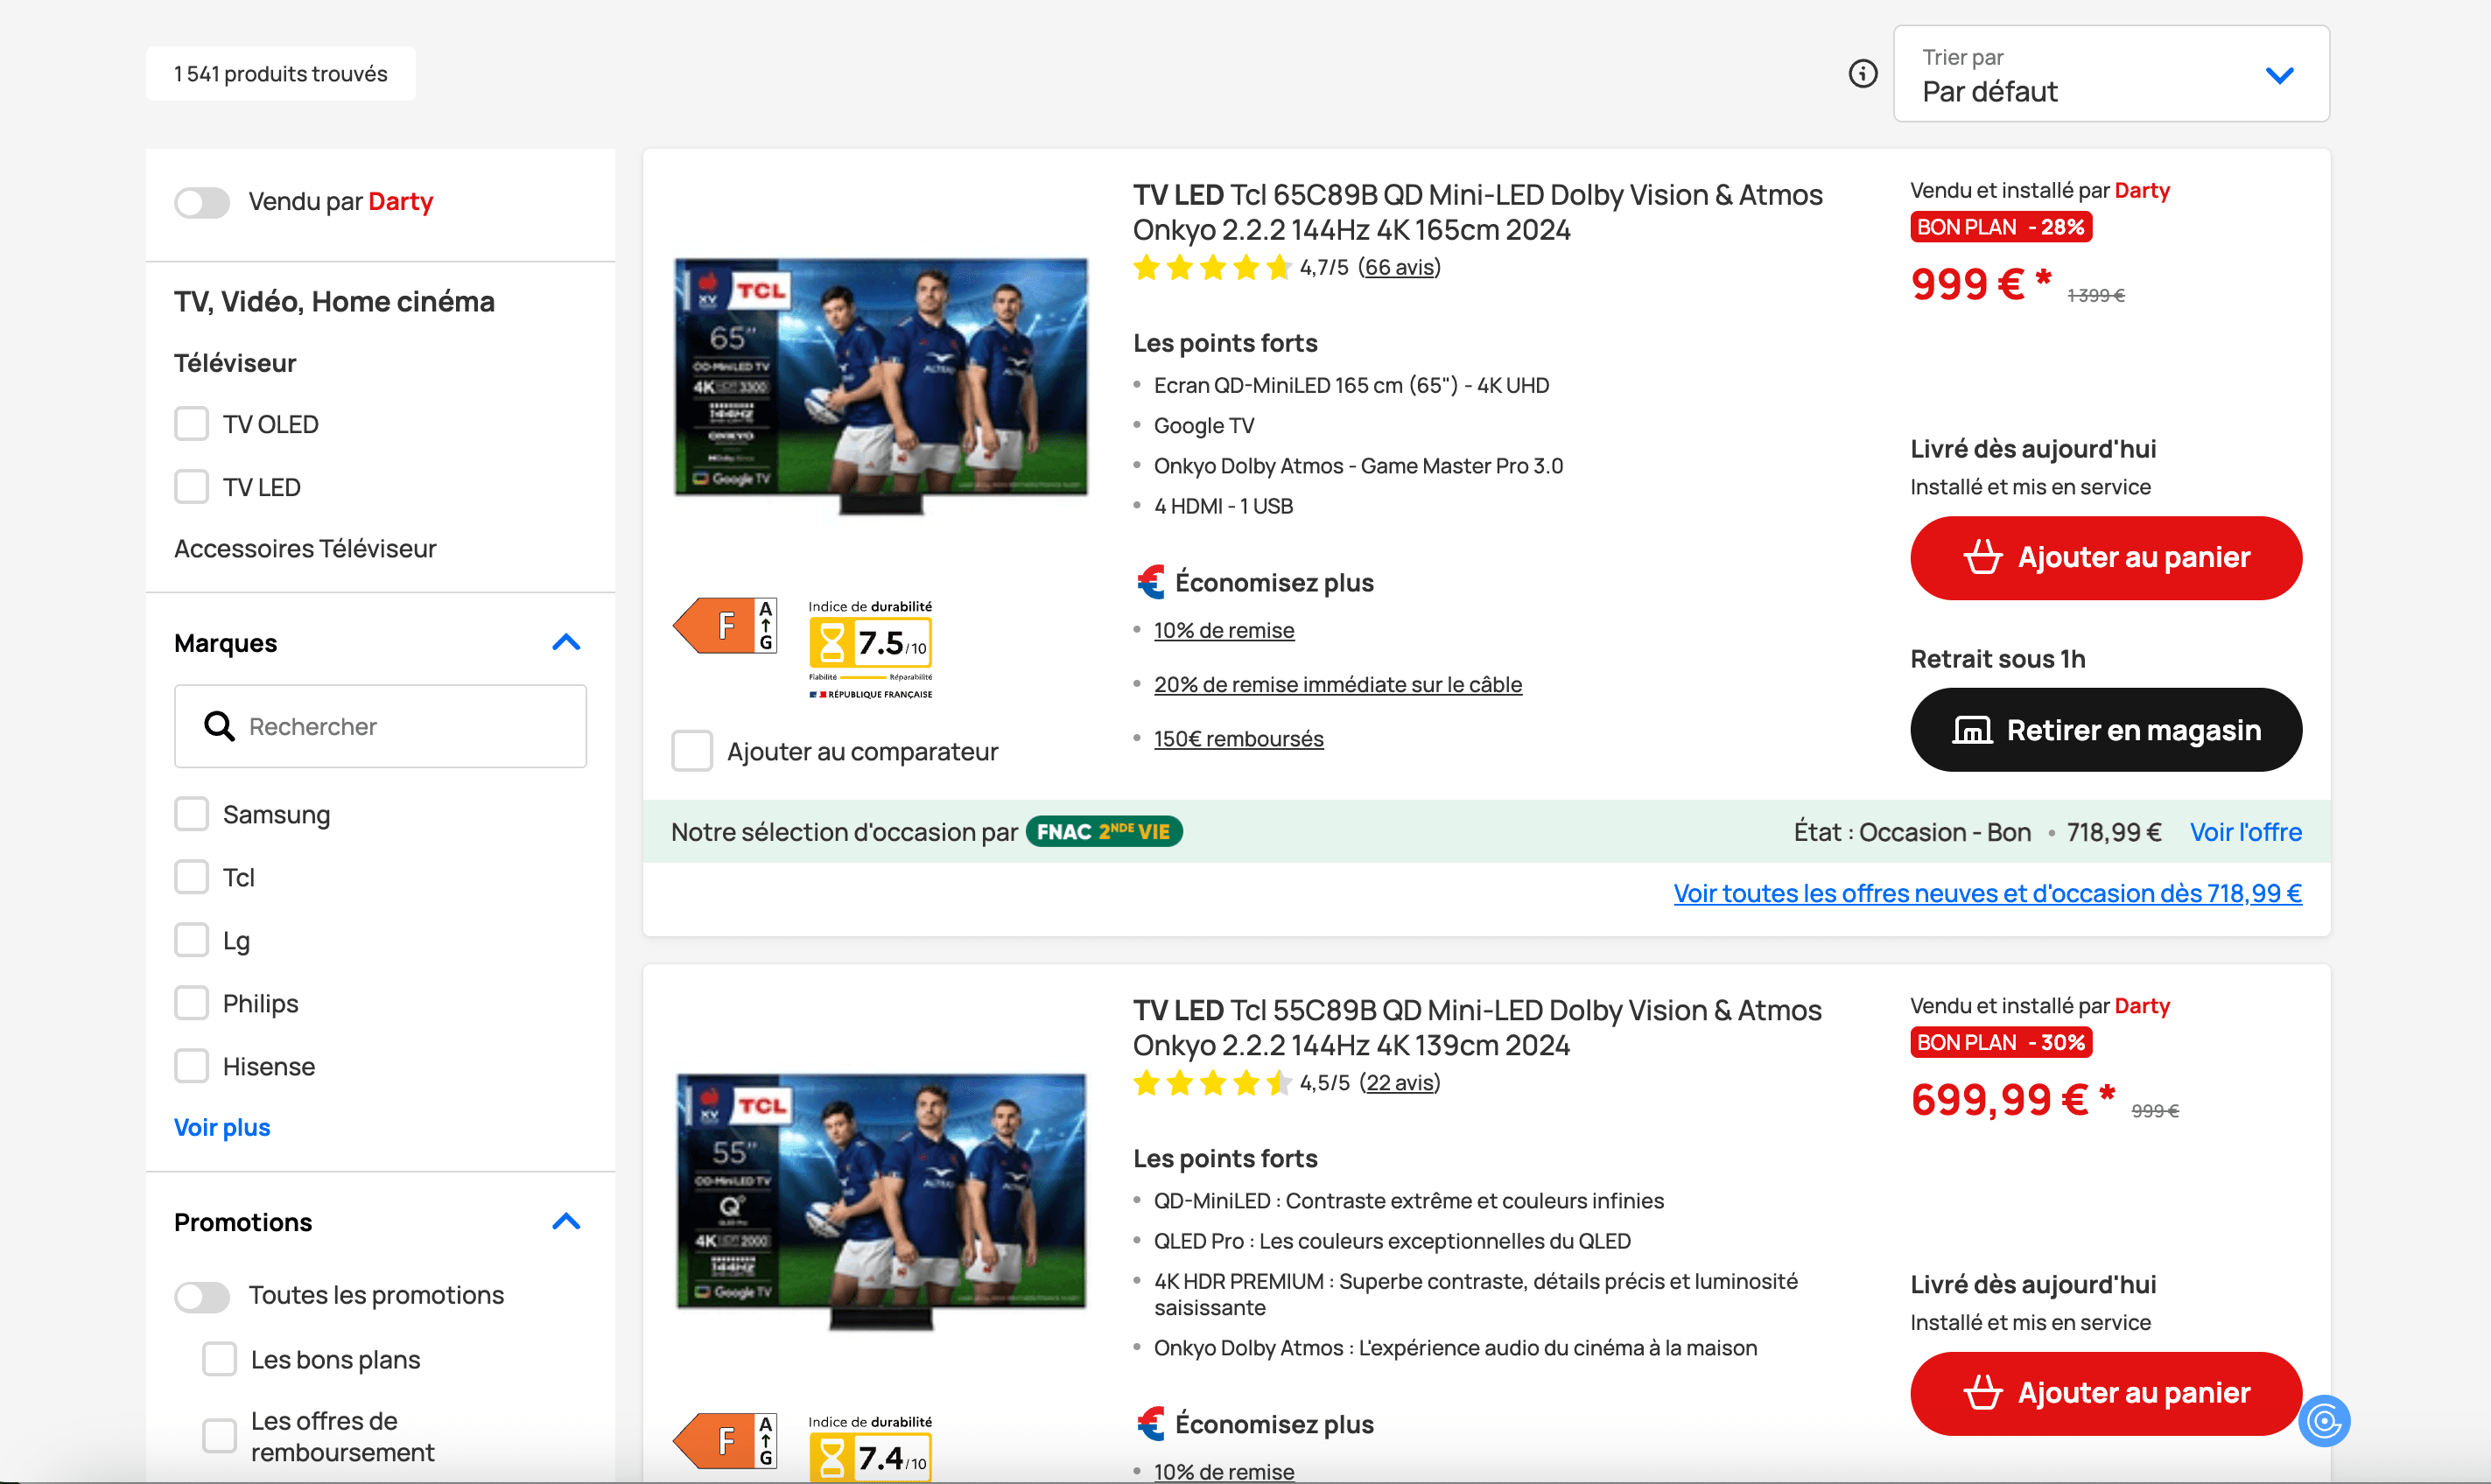Click the FNAC 2nde Vie badge
Viewport: 2491px width, 1484px height.
[1104, 832]
